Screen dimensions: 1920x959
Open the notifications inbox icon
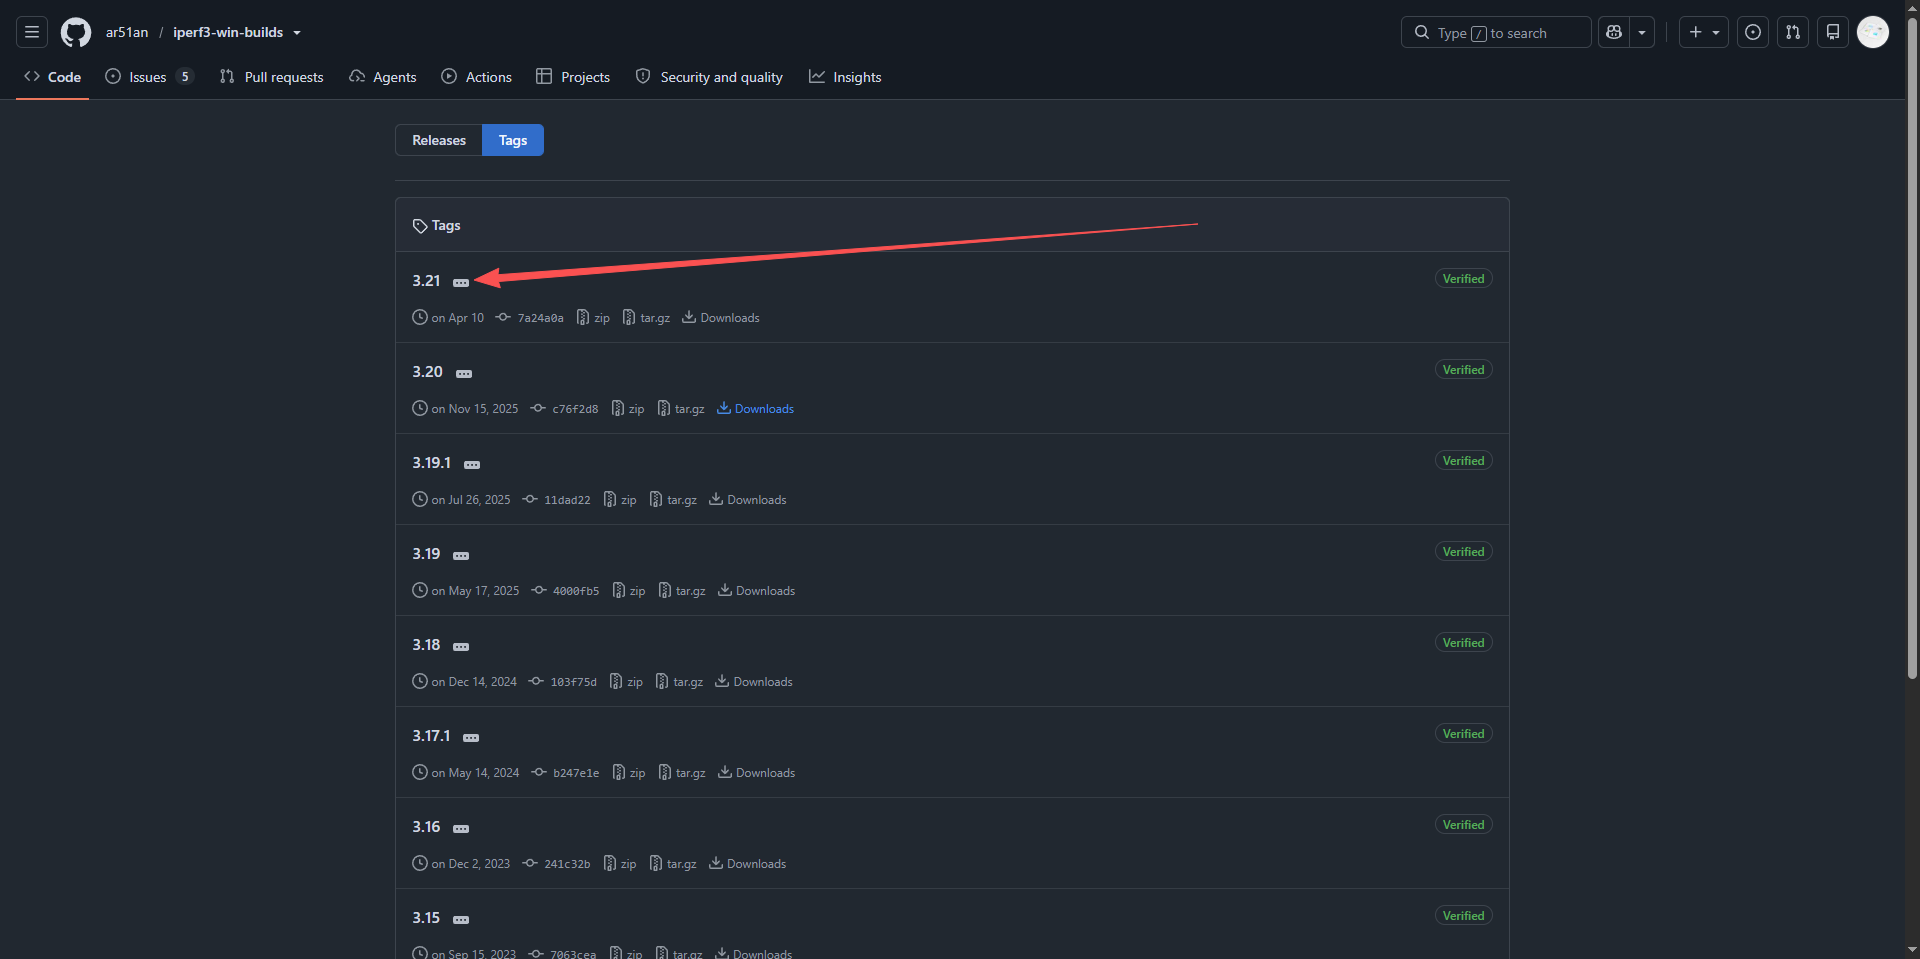point(1833,32)
